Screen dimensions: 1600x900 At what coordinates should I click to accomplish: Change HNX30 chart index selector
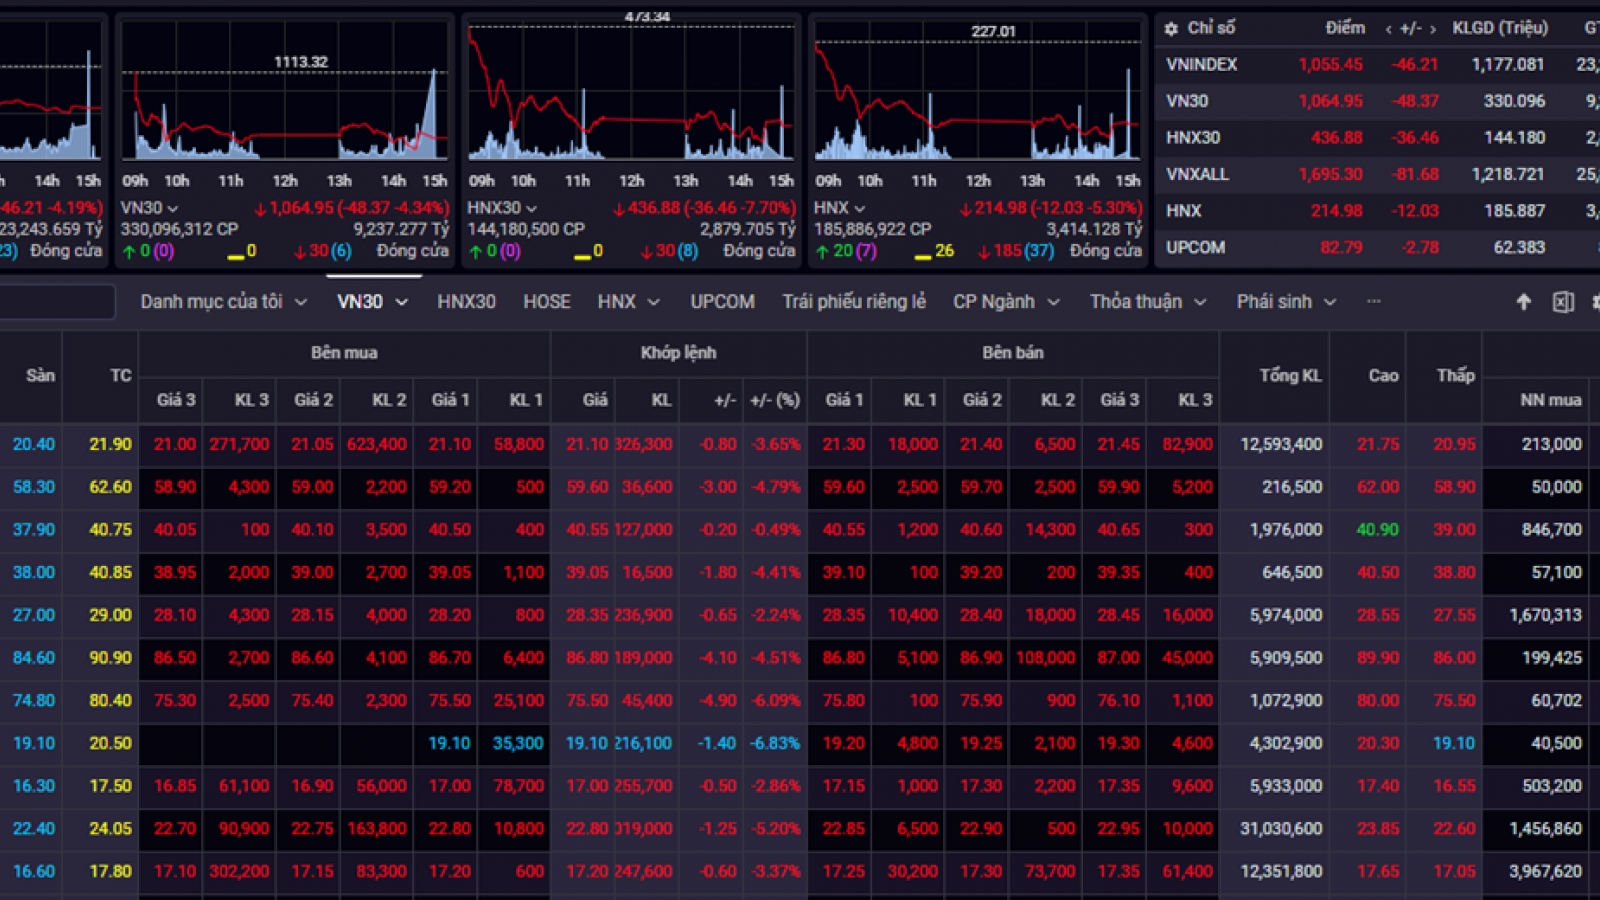pos(502,208)
